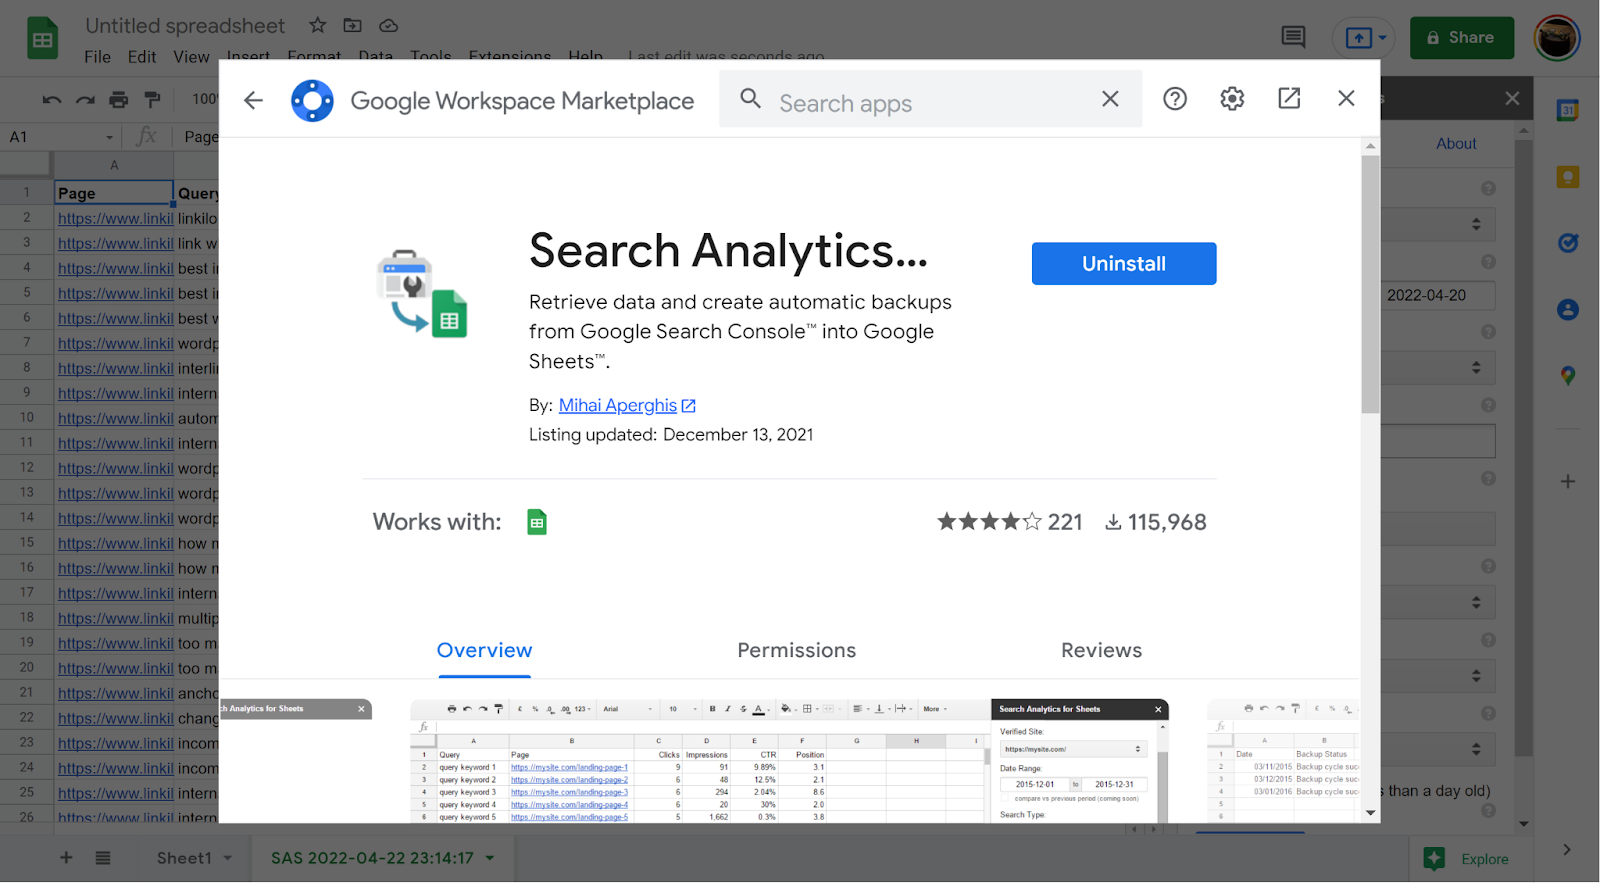This screenshot has height=883, width=1600.
Task: Star the Untitled spreadsheet
Action: [317, 25]
